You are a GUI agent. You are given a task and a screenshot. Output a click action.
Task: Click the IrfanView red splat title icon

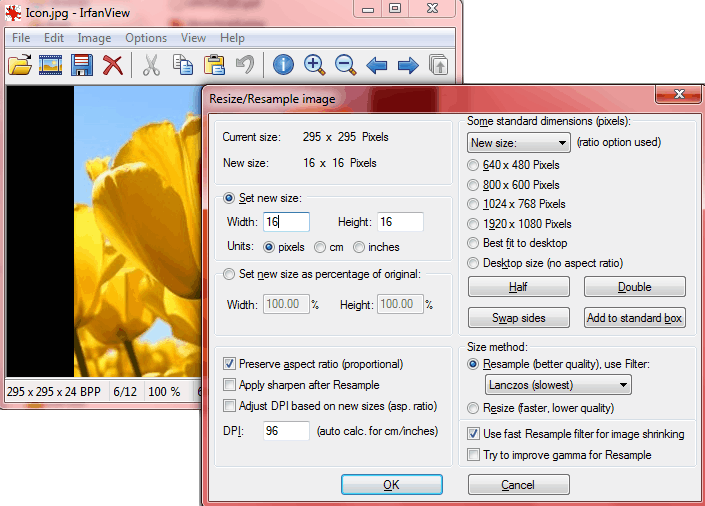tap(13, 13)
